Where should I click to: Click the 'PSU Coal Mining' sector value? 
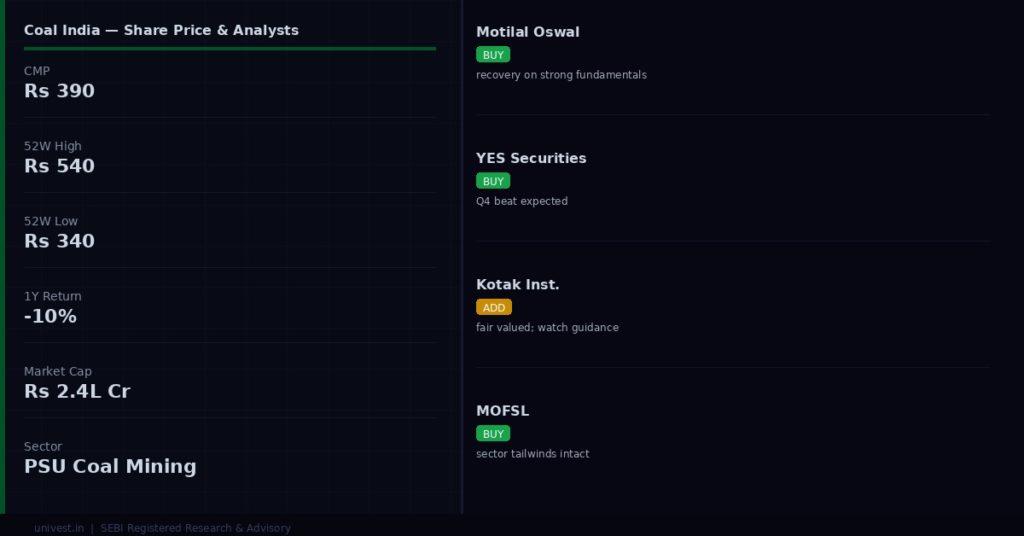(x=110, y=466)
